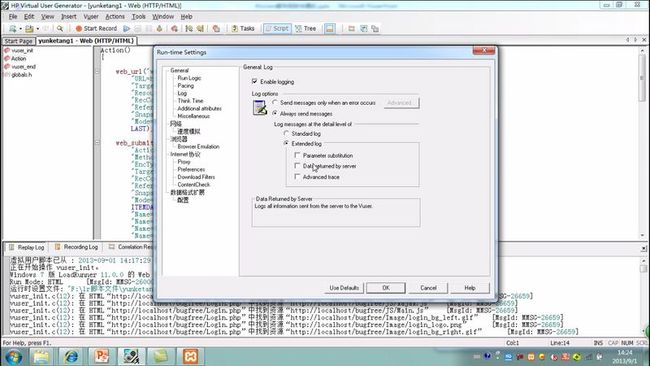The width and height of the screenshot is (650, 366).
Task: Open the Vuser menu
Action: coord(91,17)
